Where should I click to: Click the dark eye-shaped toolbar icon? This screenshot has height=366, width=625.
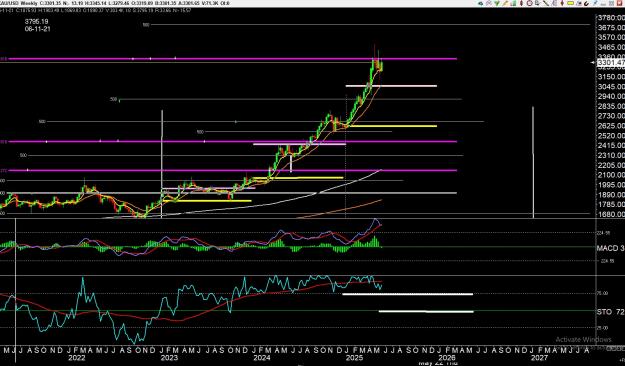pos(481,3)
